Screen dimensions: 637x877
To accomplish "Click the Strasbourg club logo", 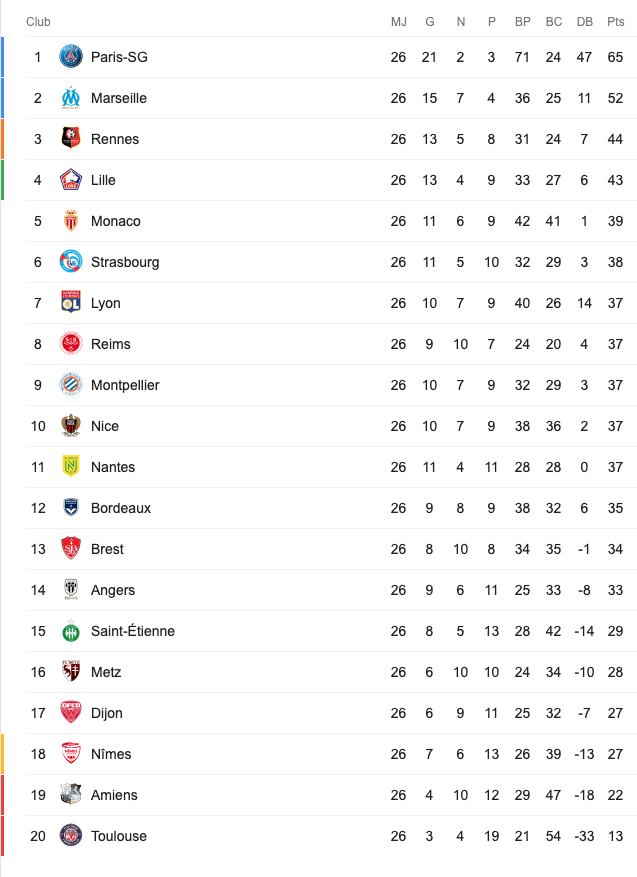I will tap(70, 262).
